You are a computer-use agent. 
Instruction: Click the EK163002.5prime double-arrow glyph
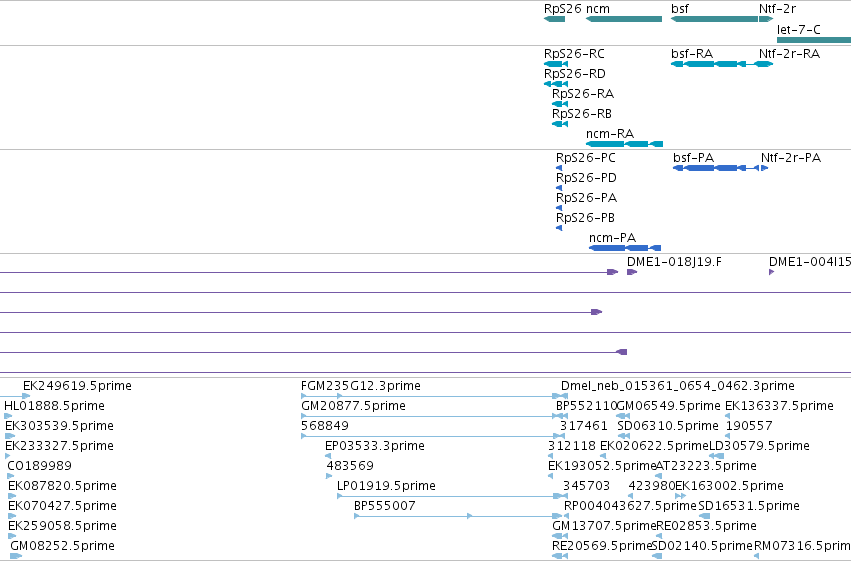tap(681, 496)
